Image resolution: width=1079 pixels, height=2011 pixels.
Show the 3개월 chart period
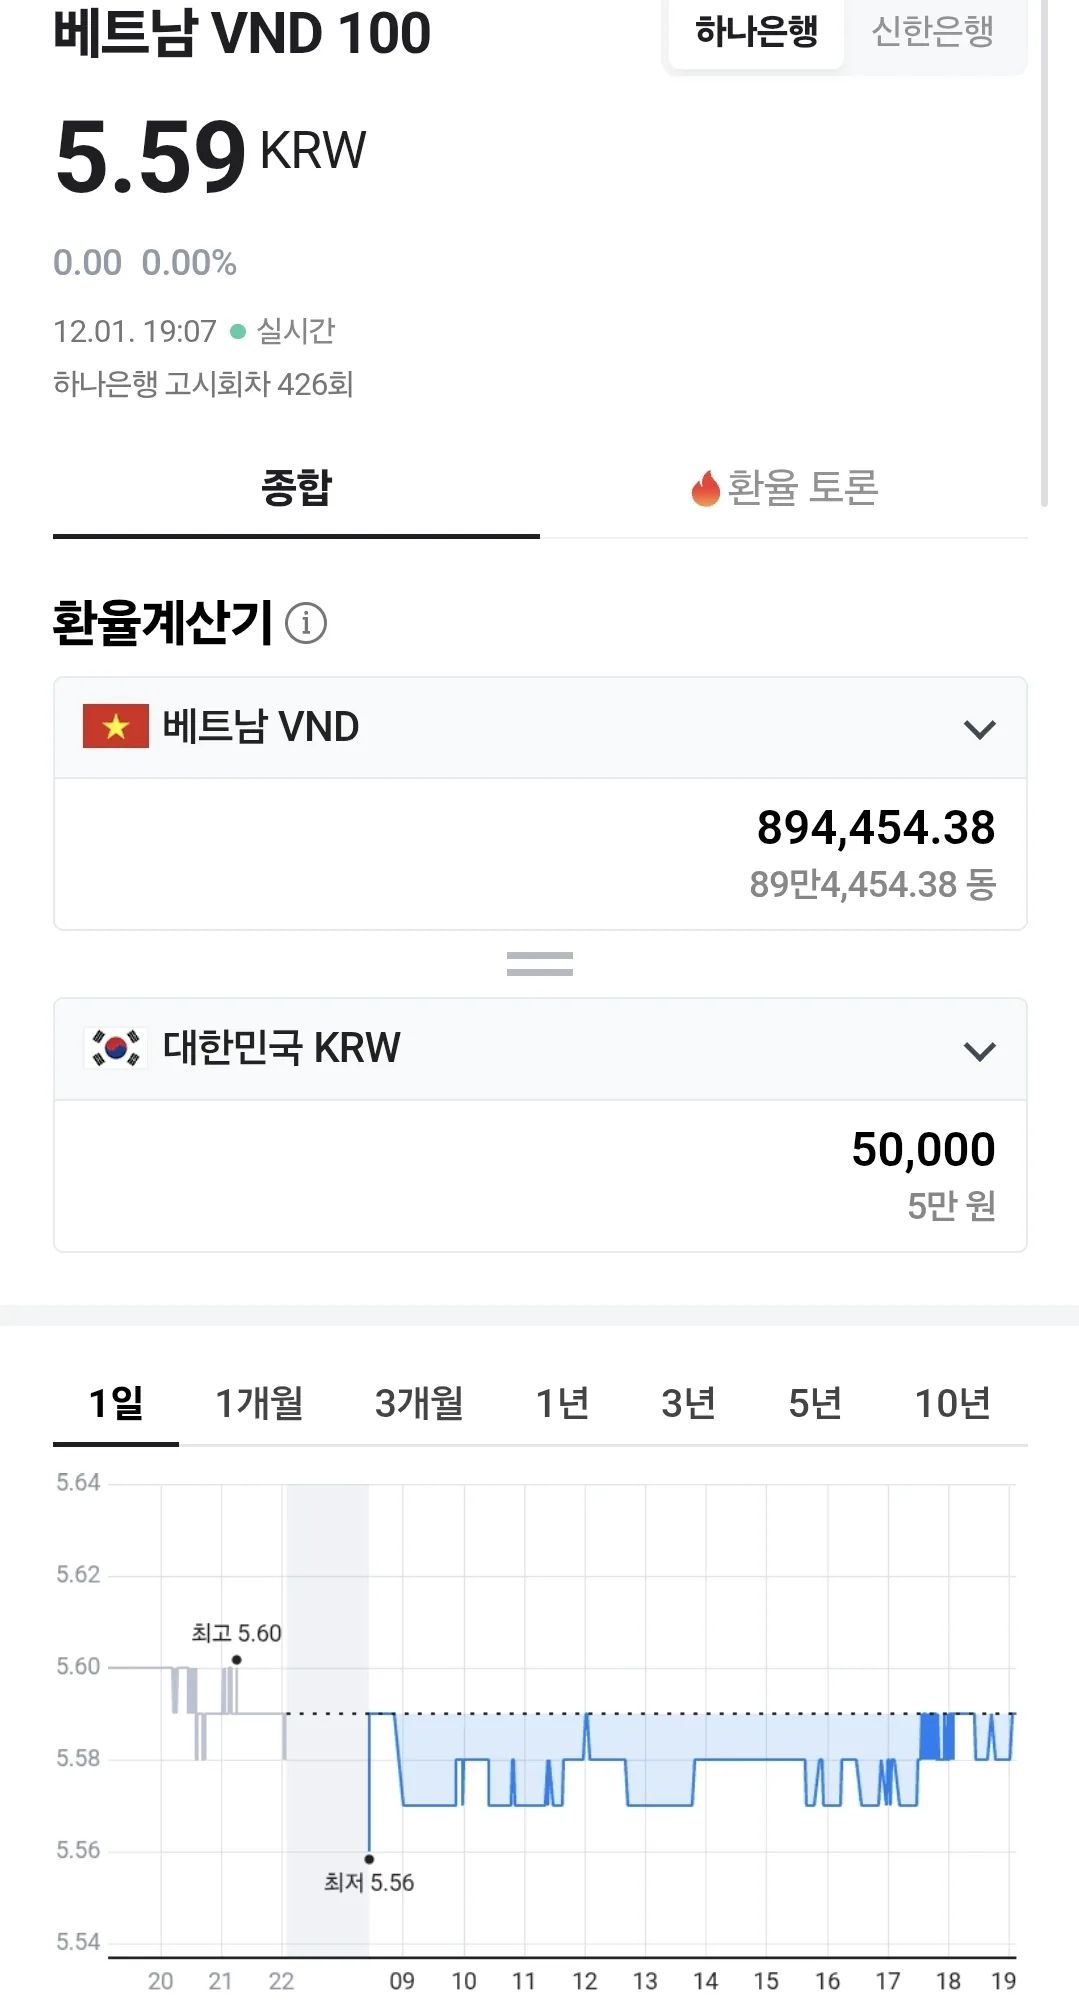point(419,1403)
